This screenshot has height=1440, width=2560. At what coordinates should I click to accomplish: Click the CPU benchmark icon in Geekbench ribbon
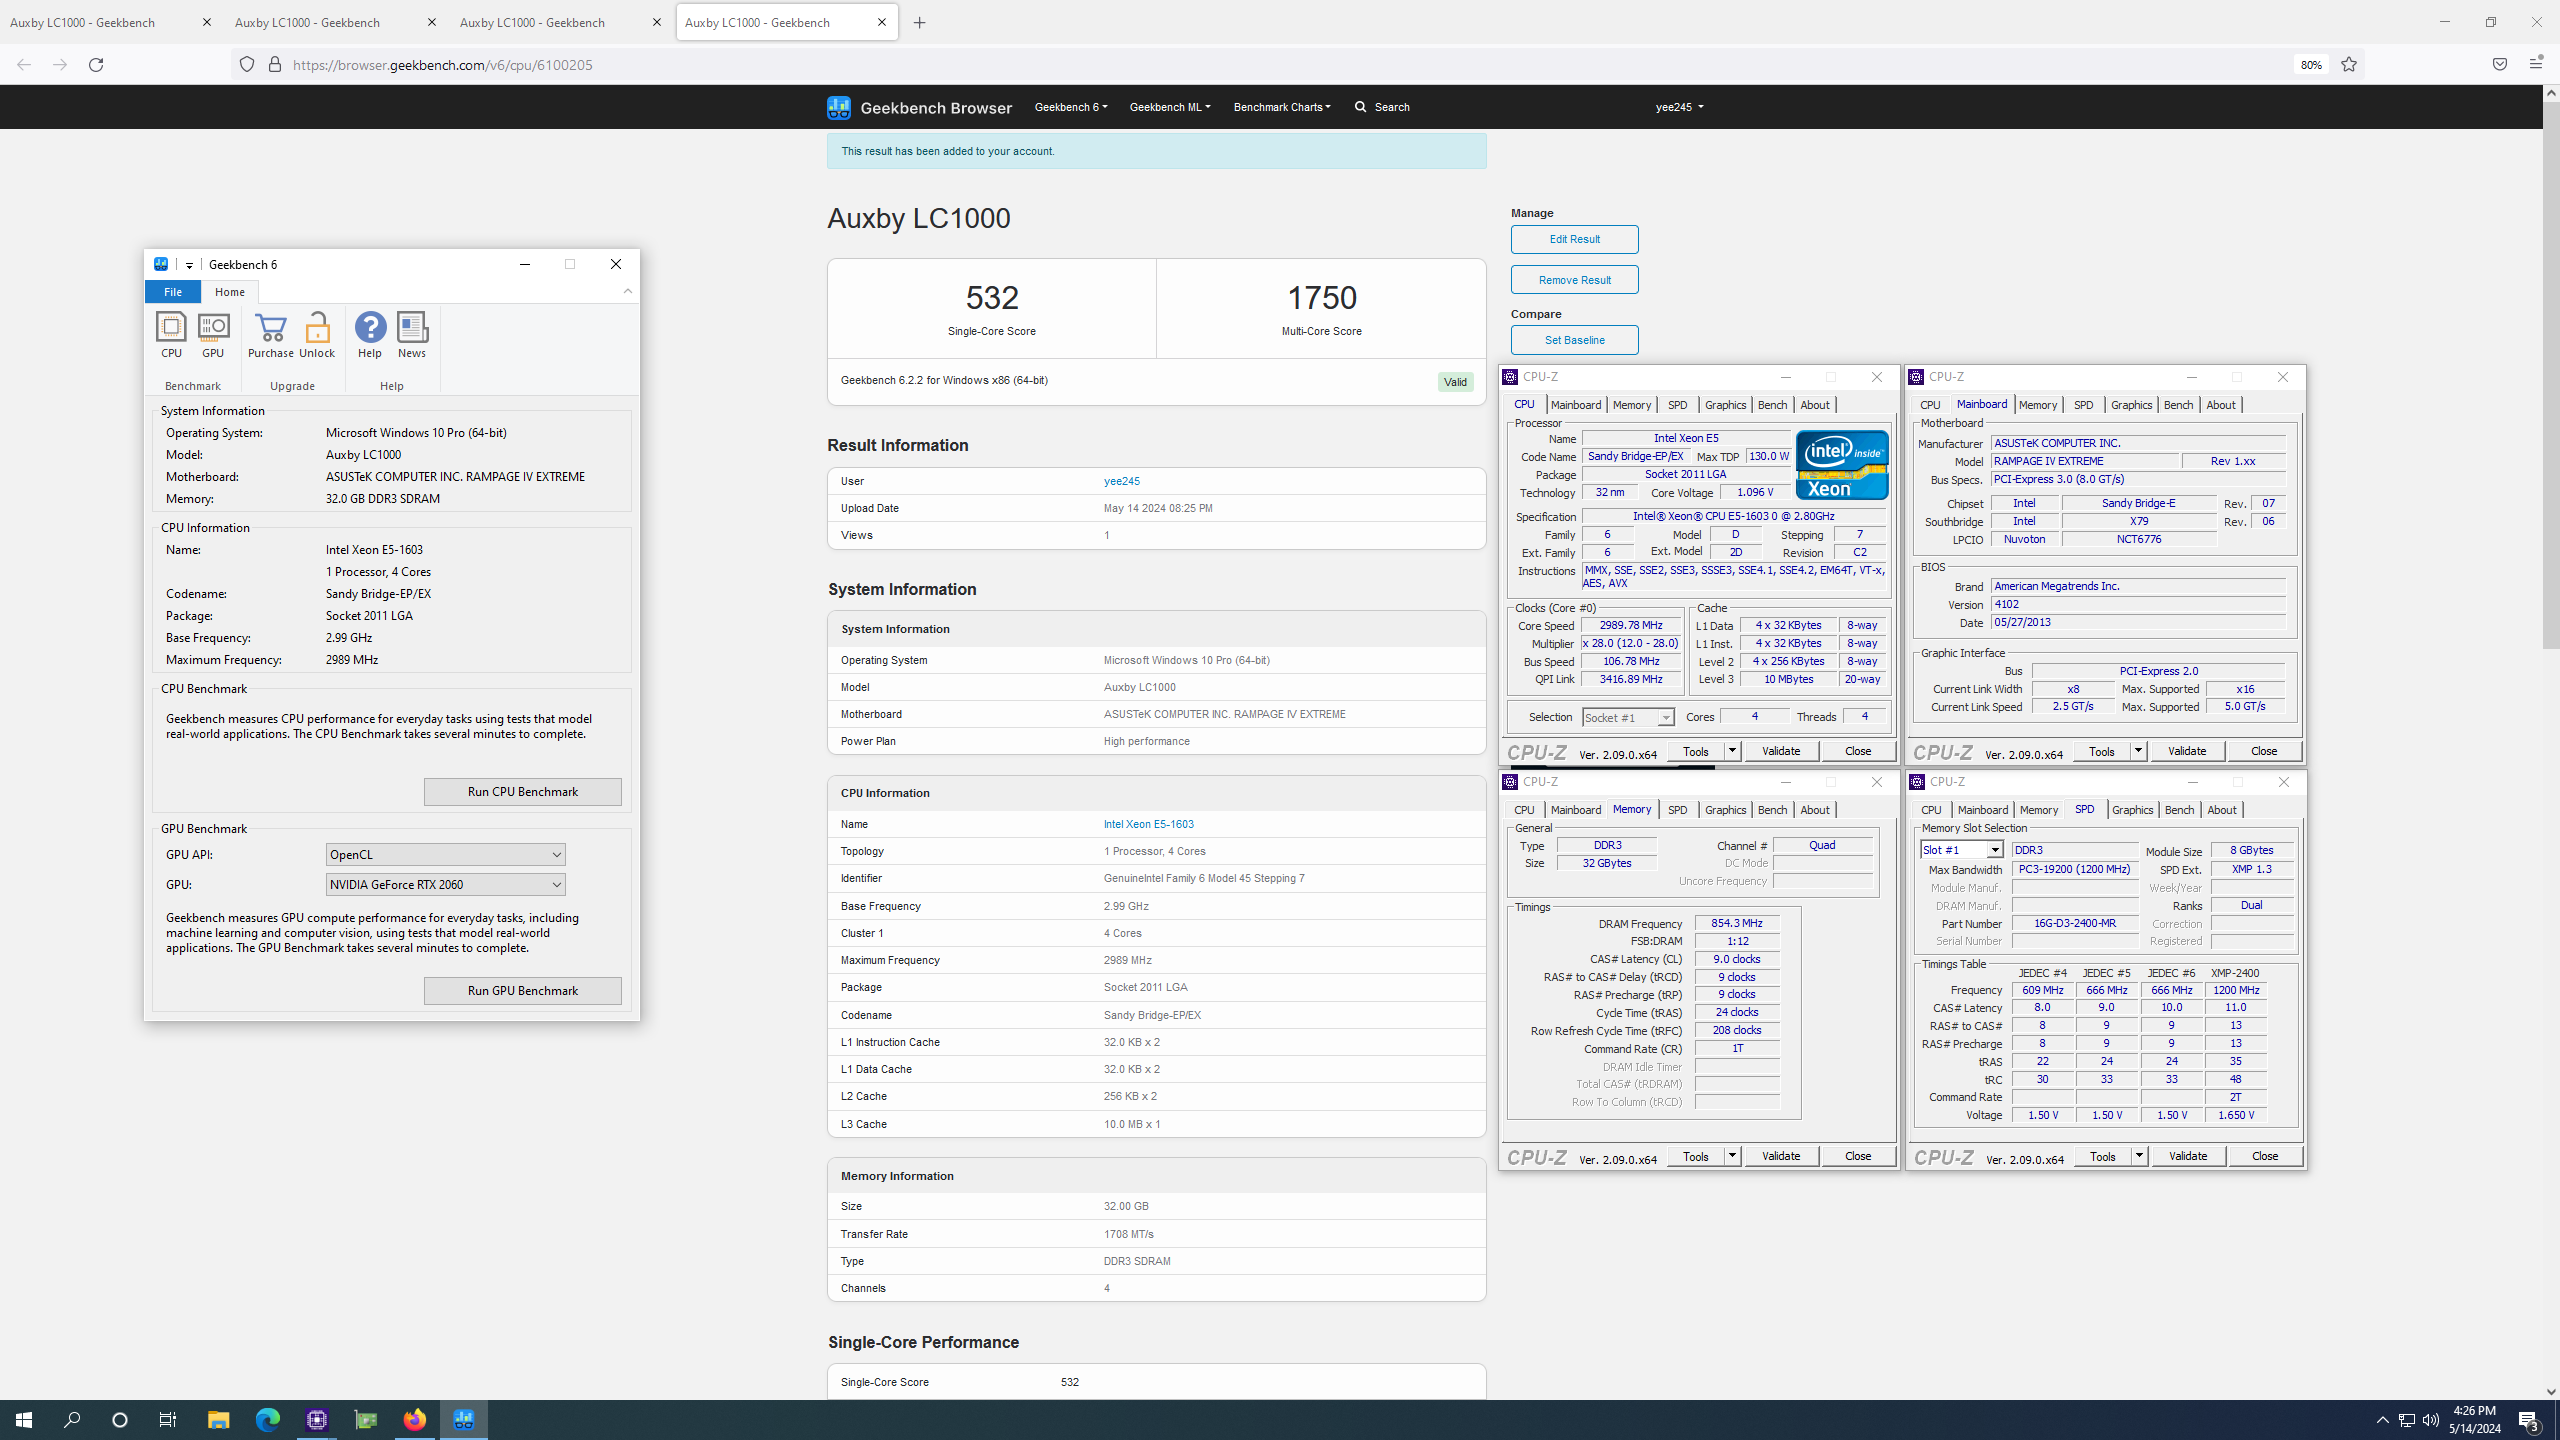[171, 335]
